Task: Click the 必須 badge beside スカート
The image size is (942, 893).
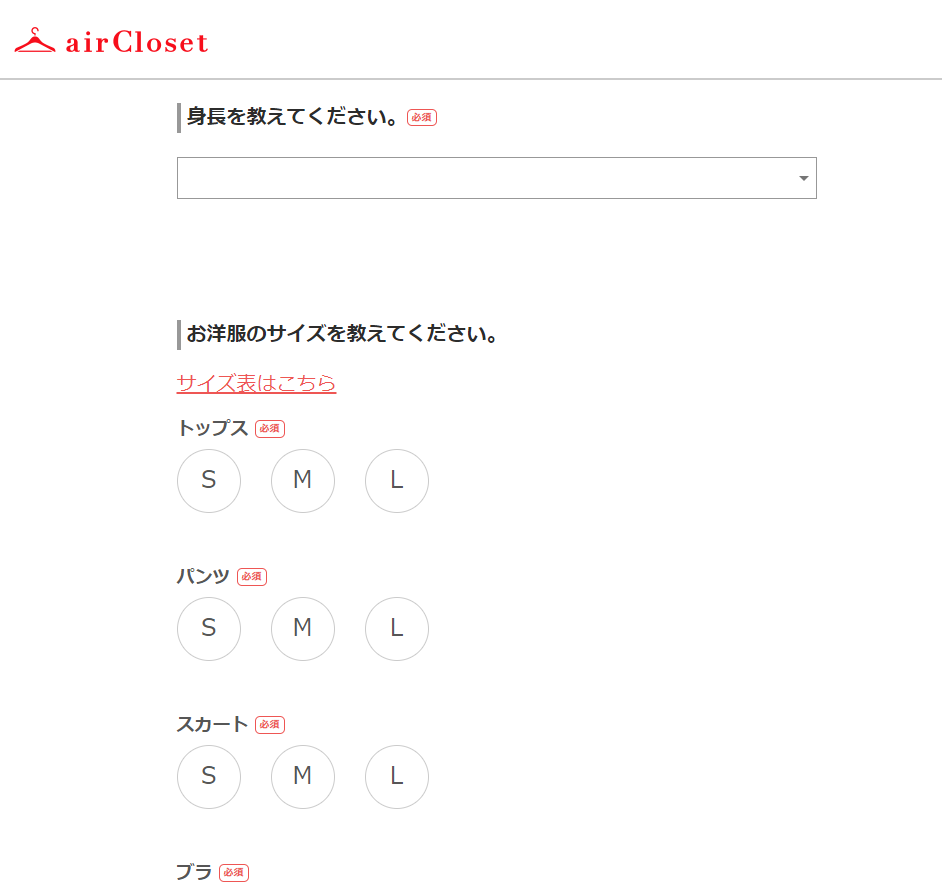Action: pos(270,724)
